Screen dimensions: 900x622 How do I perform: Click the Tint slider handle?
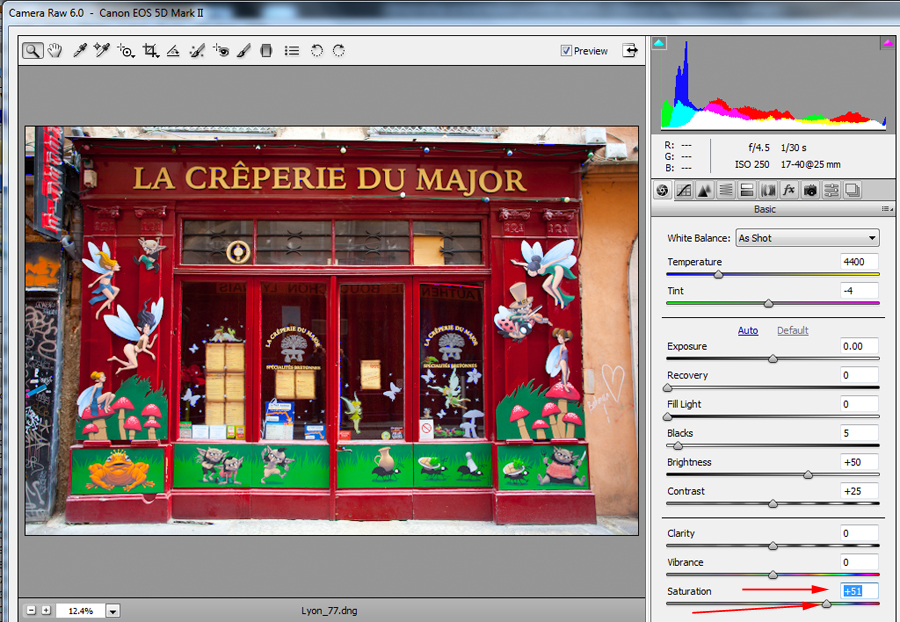769,304
